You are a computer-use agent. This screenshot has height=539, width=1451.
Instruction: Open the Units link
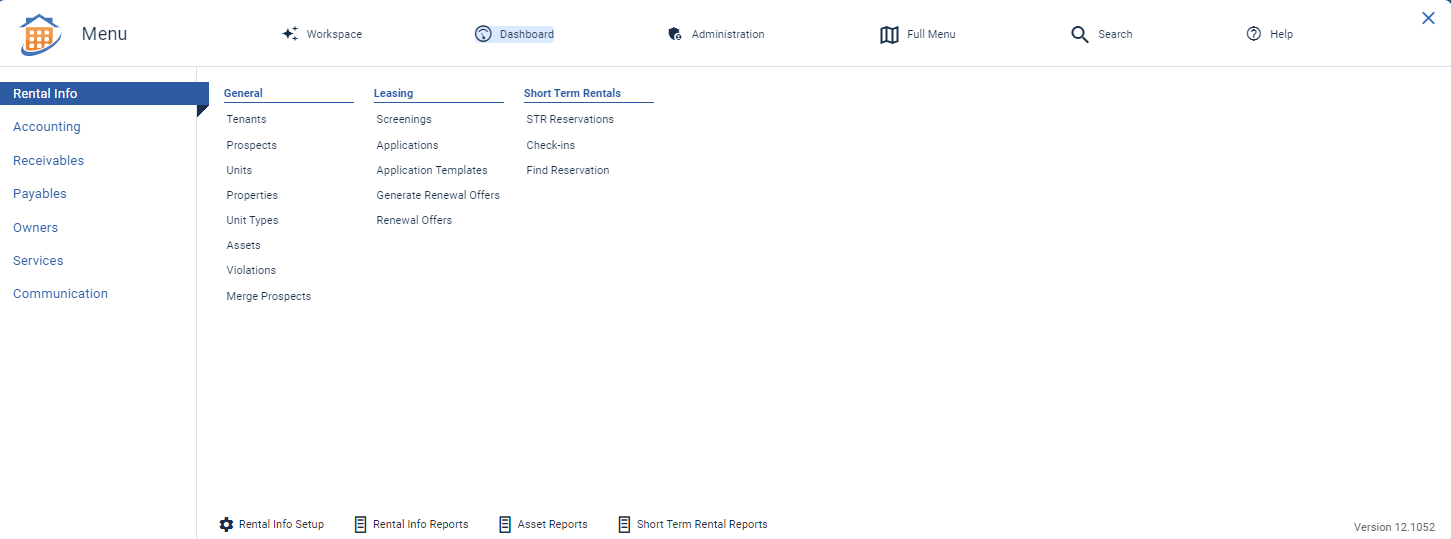click(x=239, y=170)
